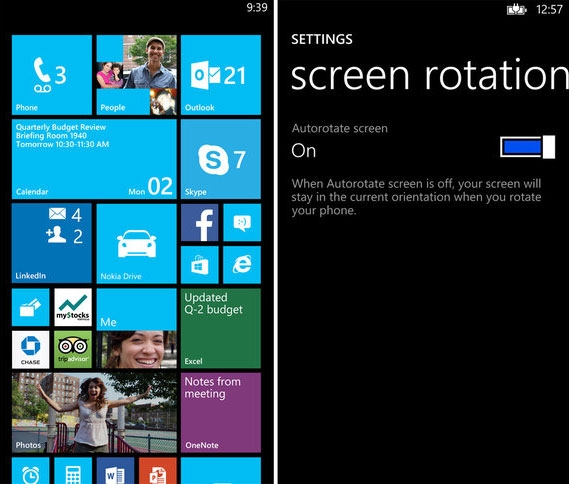The height and width of the screenshot is (484, 569).
Task: Open the myStocks app tile
Action: [73, 307]
